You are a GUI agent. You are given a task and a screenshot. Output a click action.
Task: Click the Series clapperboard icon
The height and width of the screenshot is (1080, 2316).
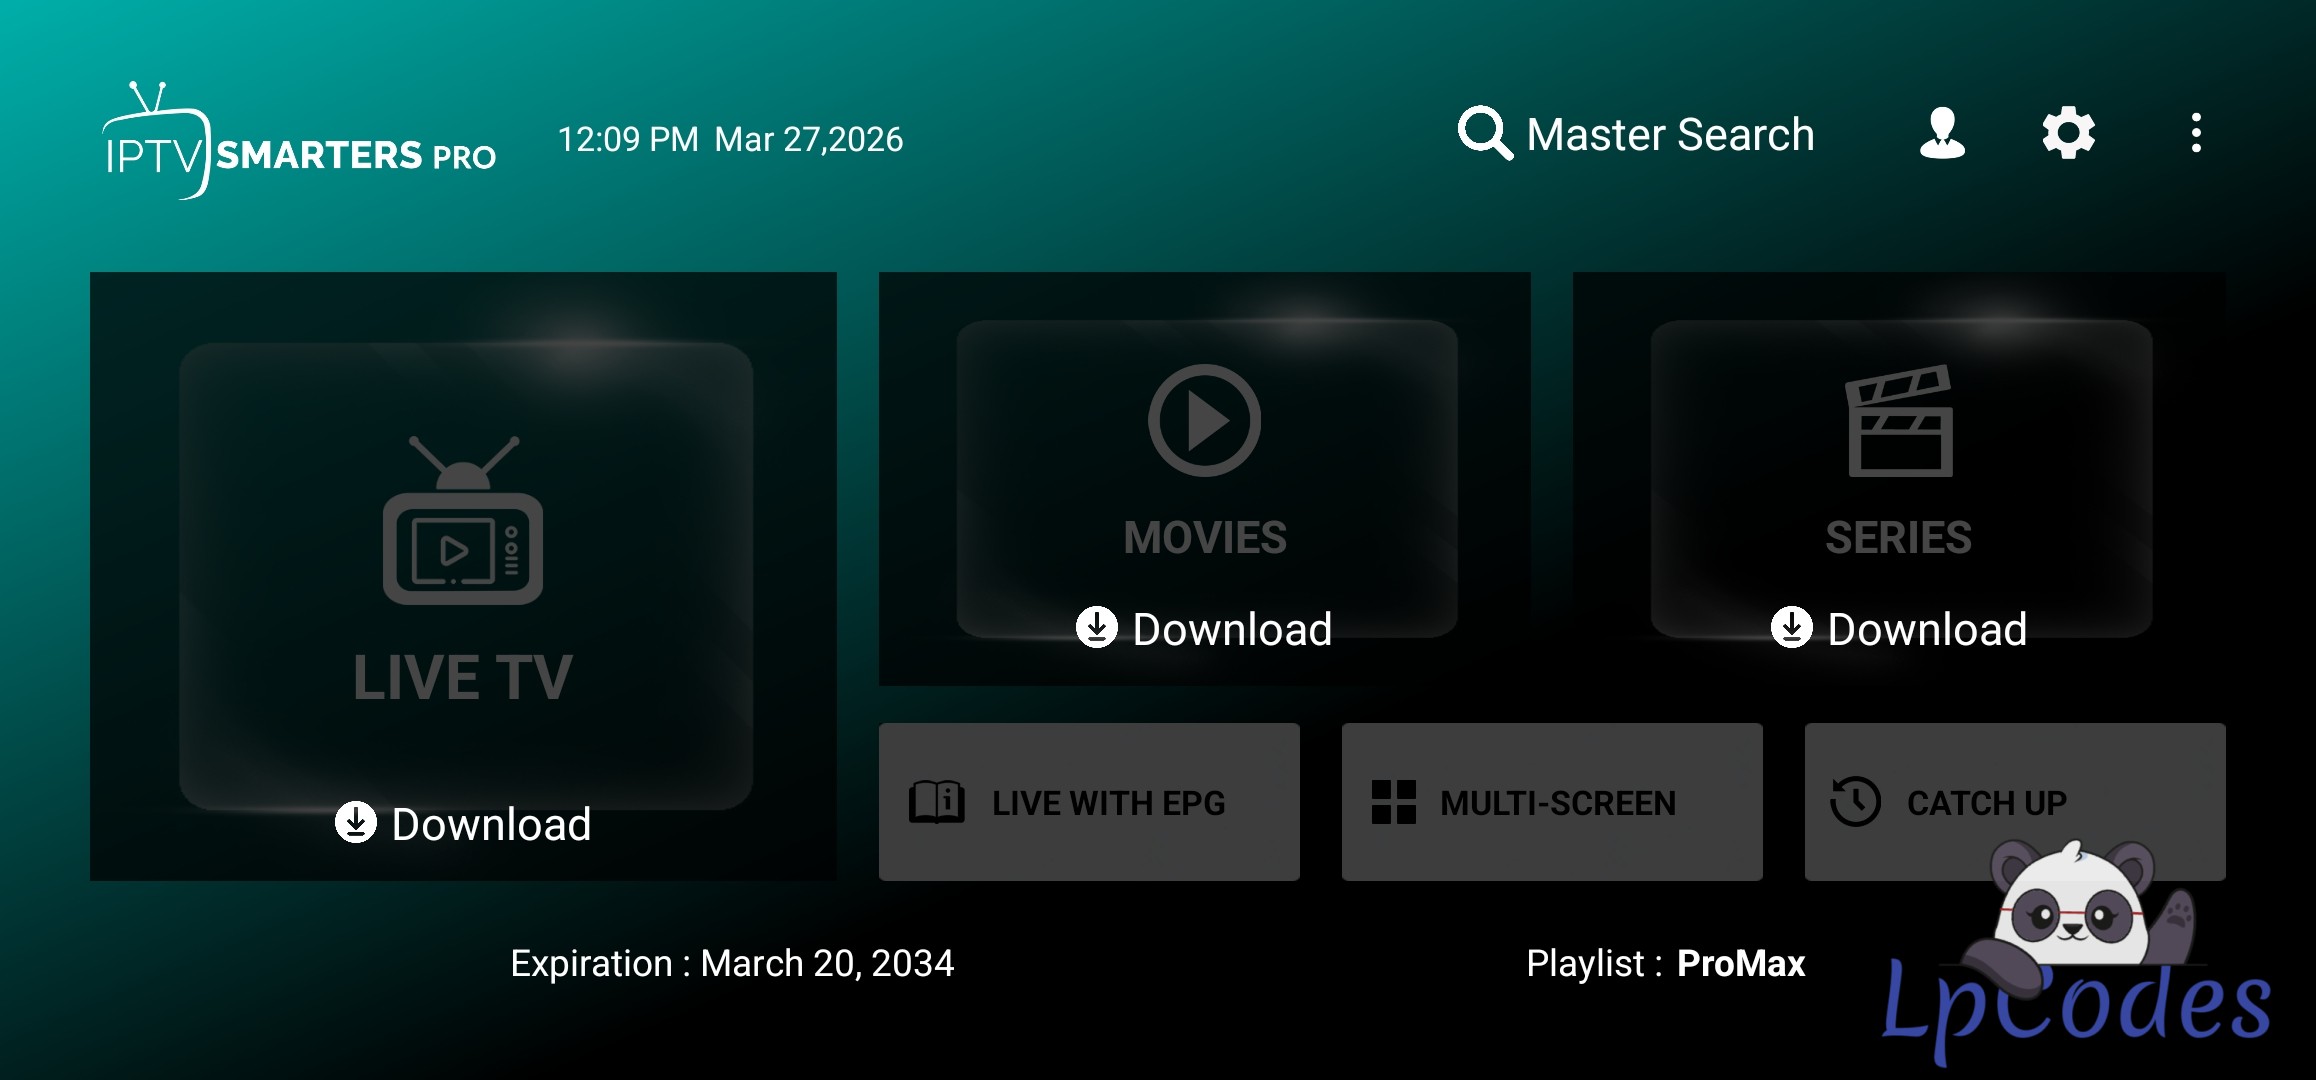[1898, 421]
